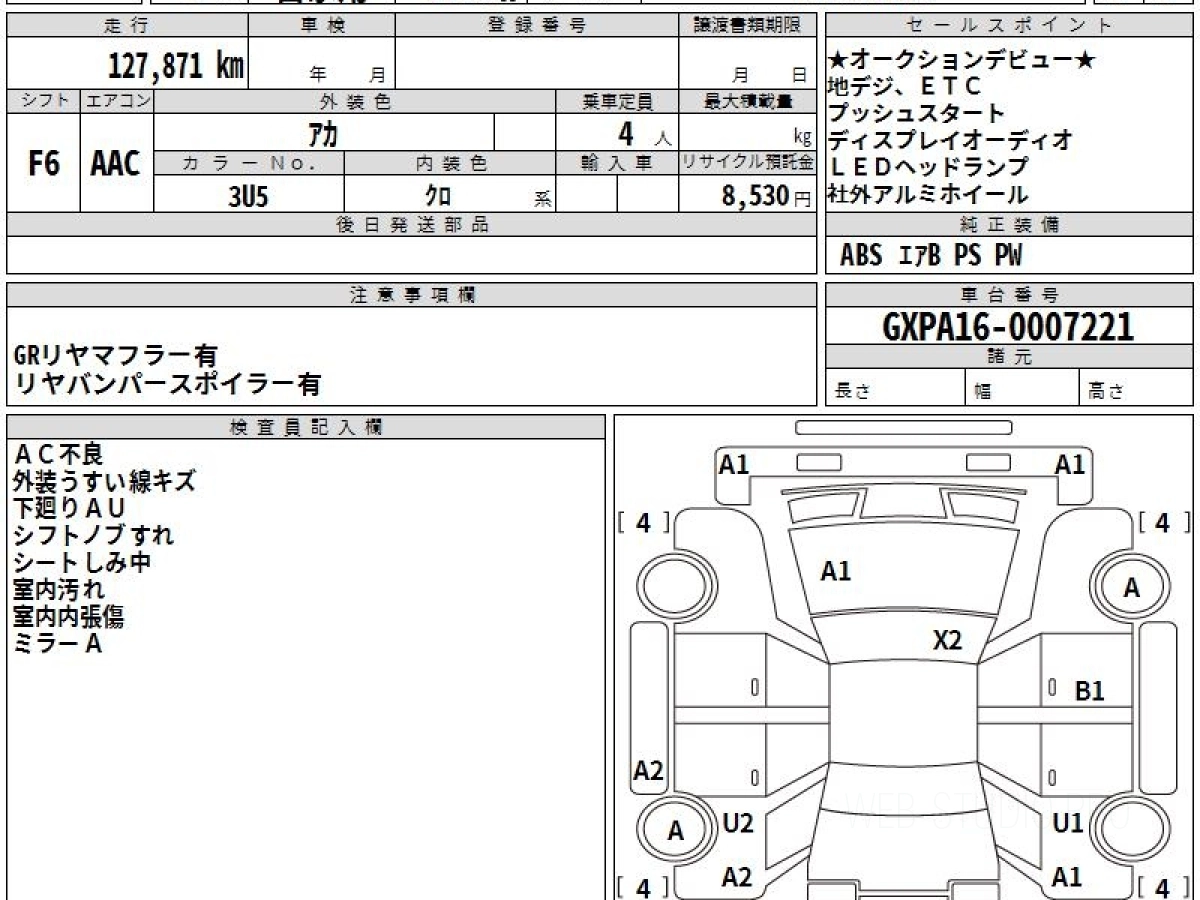Select the inspector note シートしみ中

tap(82, 562)
